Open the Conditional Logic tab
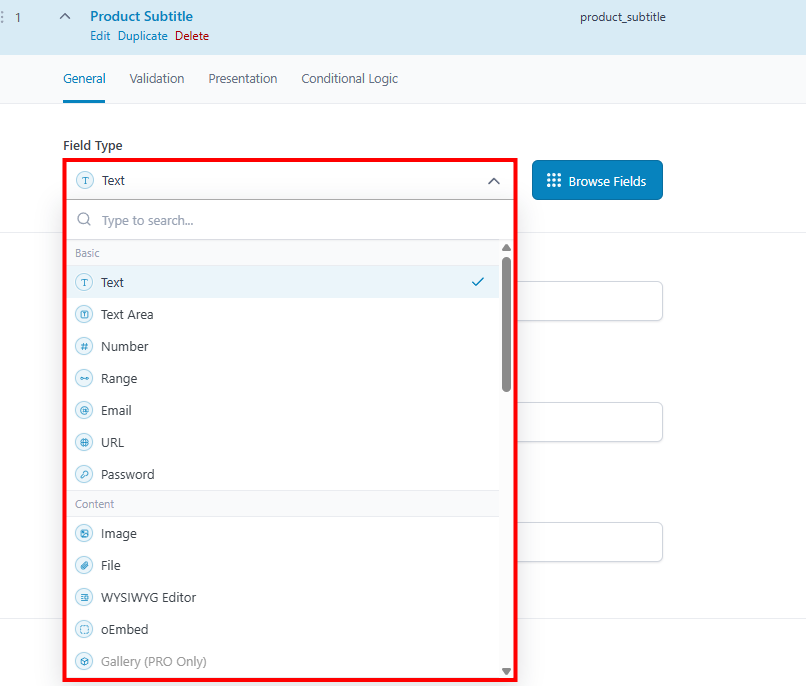This screenshot has height=686, width=806. pyautogui.click(x=349, y=78)
